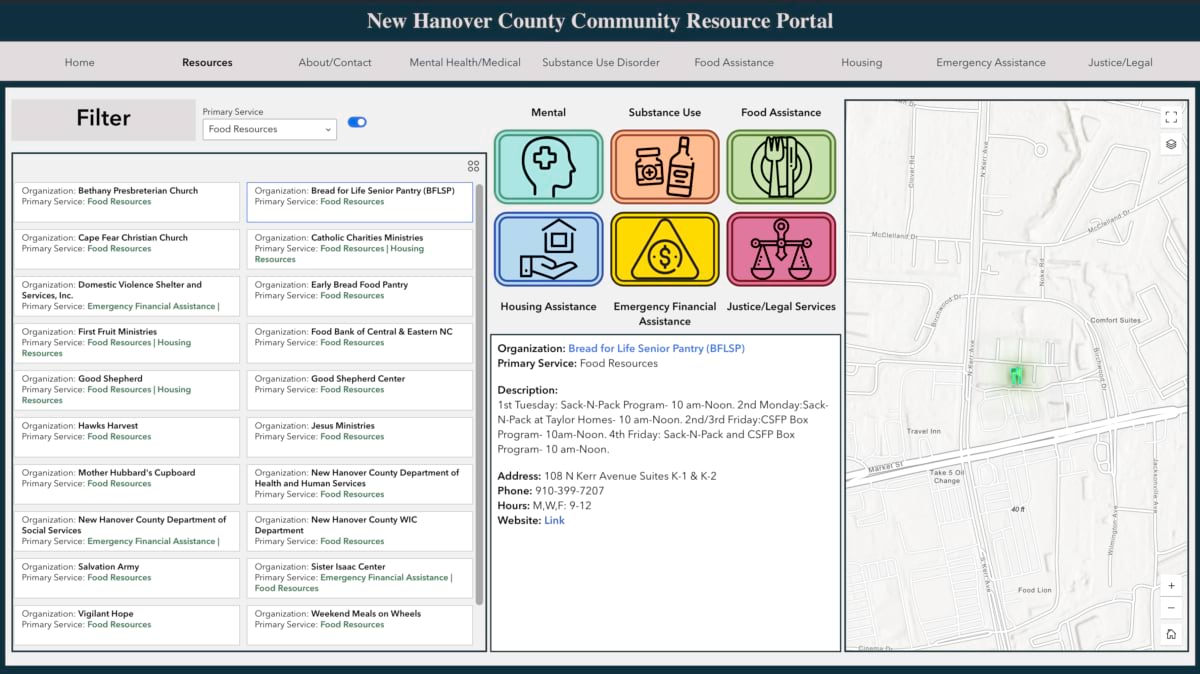Select Catholic Charities Ministries card
The width and height of the screenshot is (1200, 674).
[x=360, y=249]
